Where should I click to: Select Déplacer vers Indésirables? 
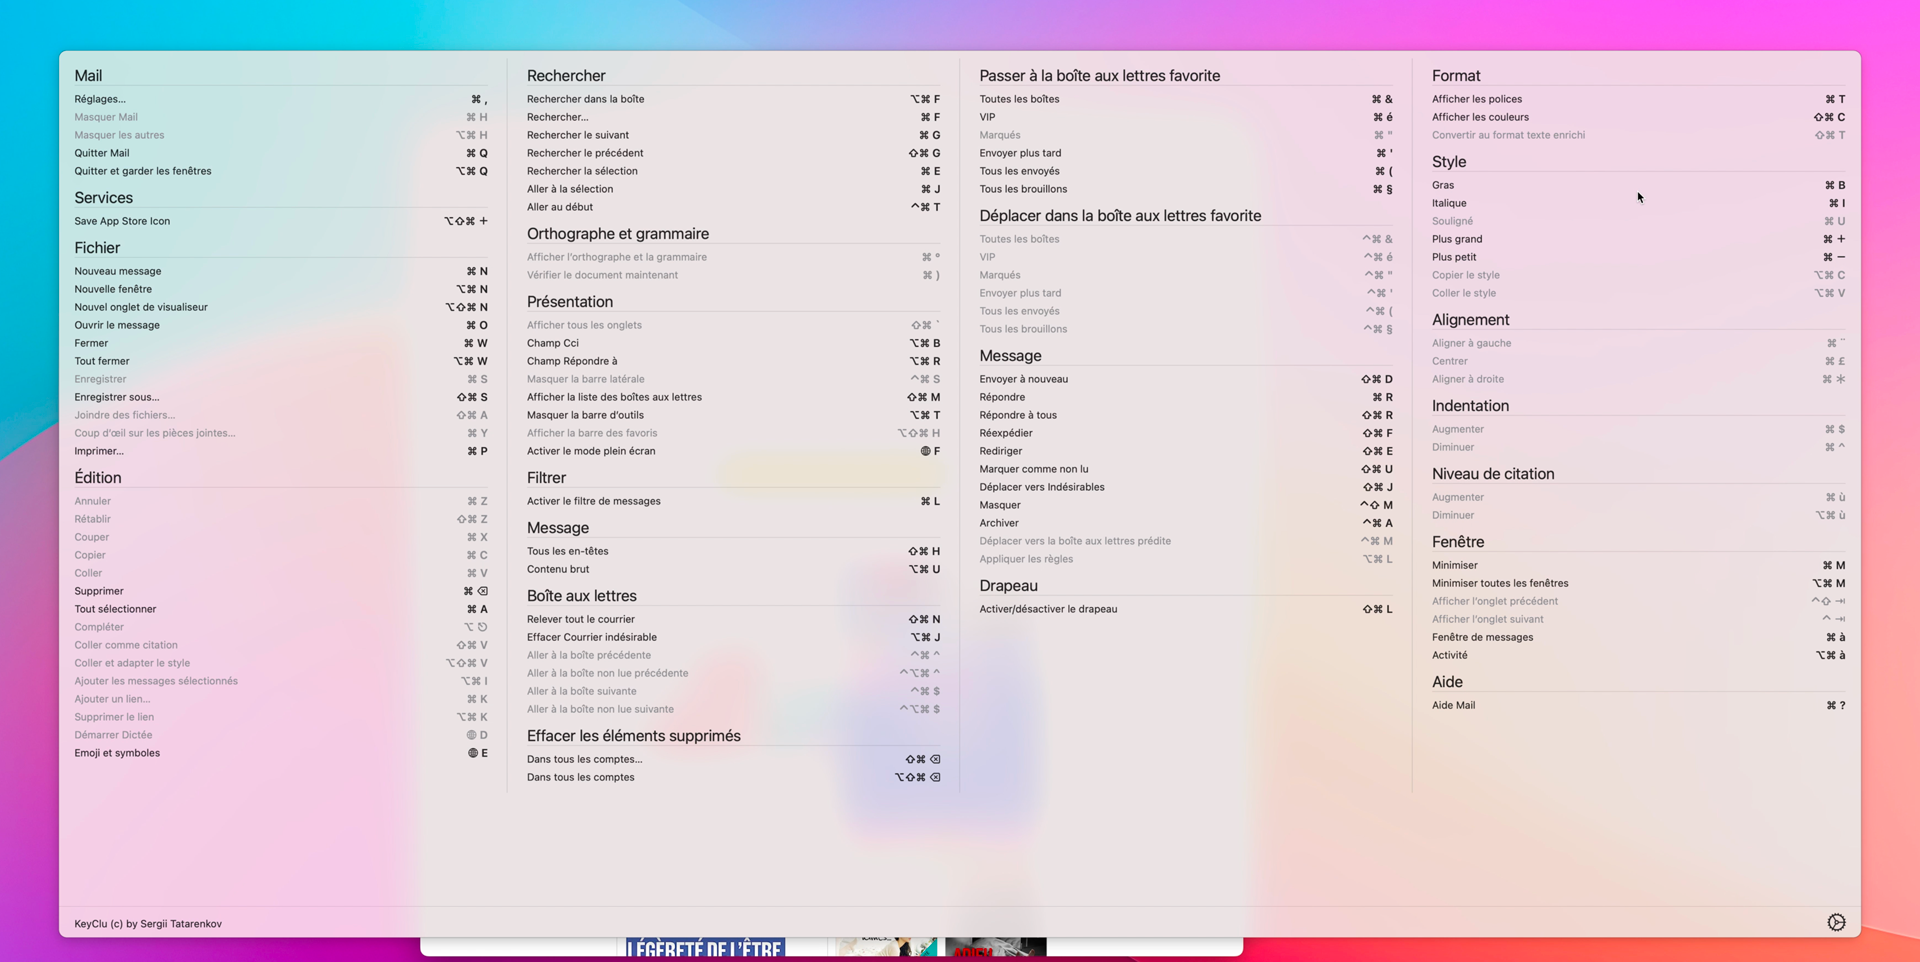(x=1186, y=487)
